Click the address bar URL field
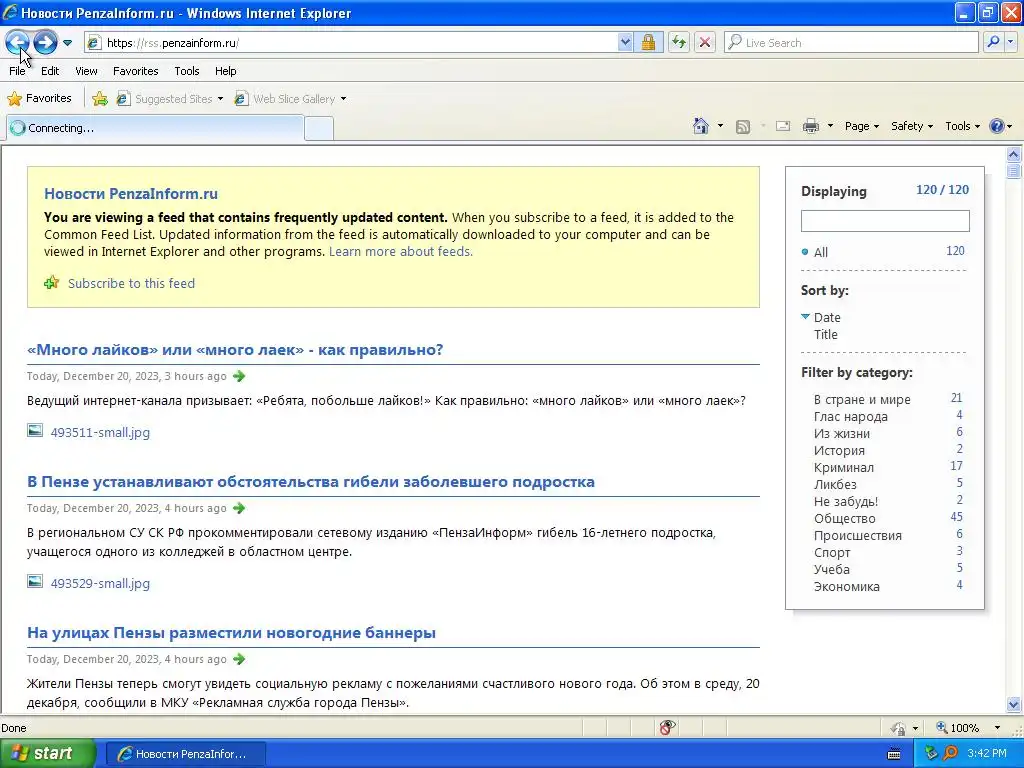 point(351,43)
